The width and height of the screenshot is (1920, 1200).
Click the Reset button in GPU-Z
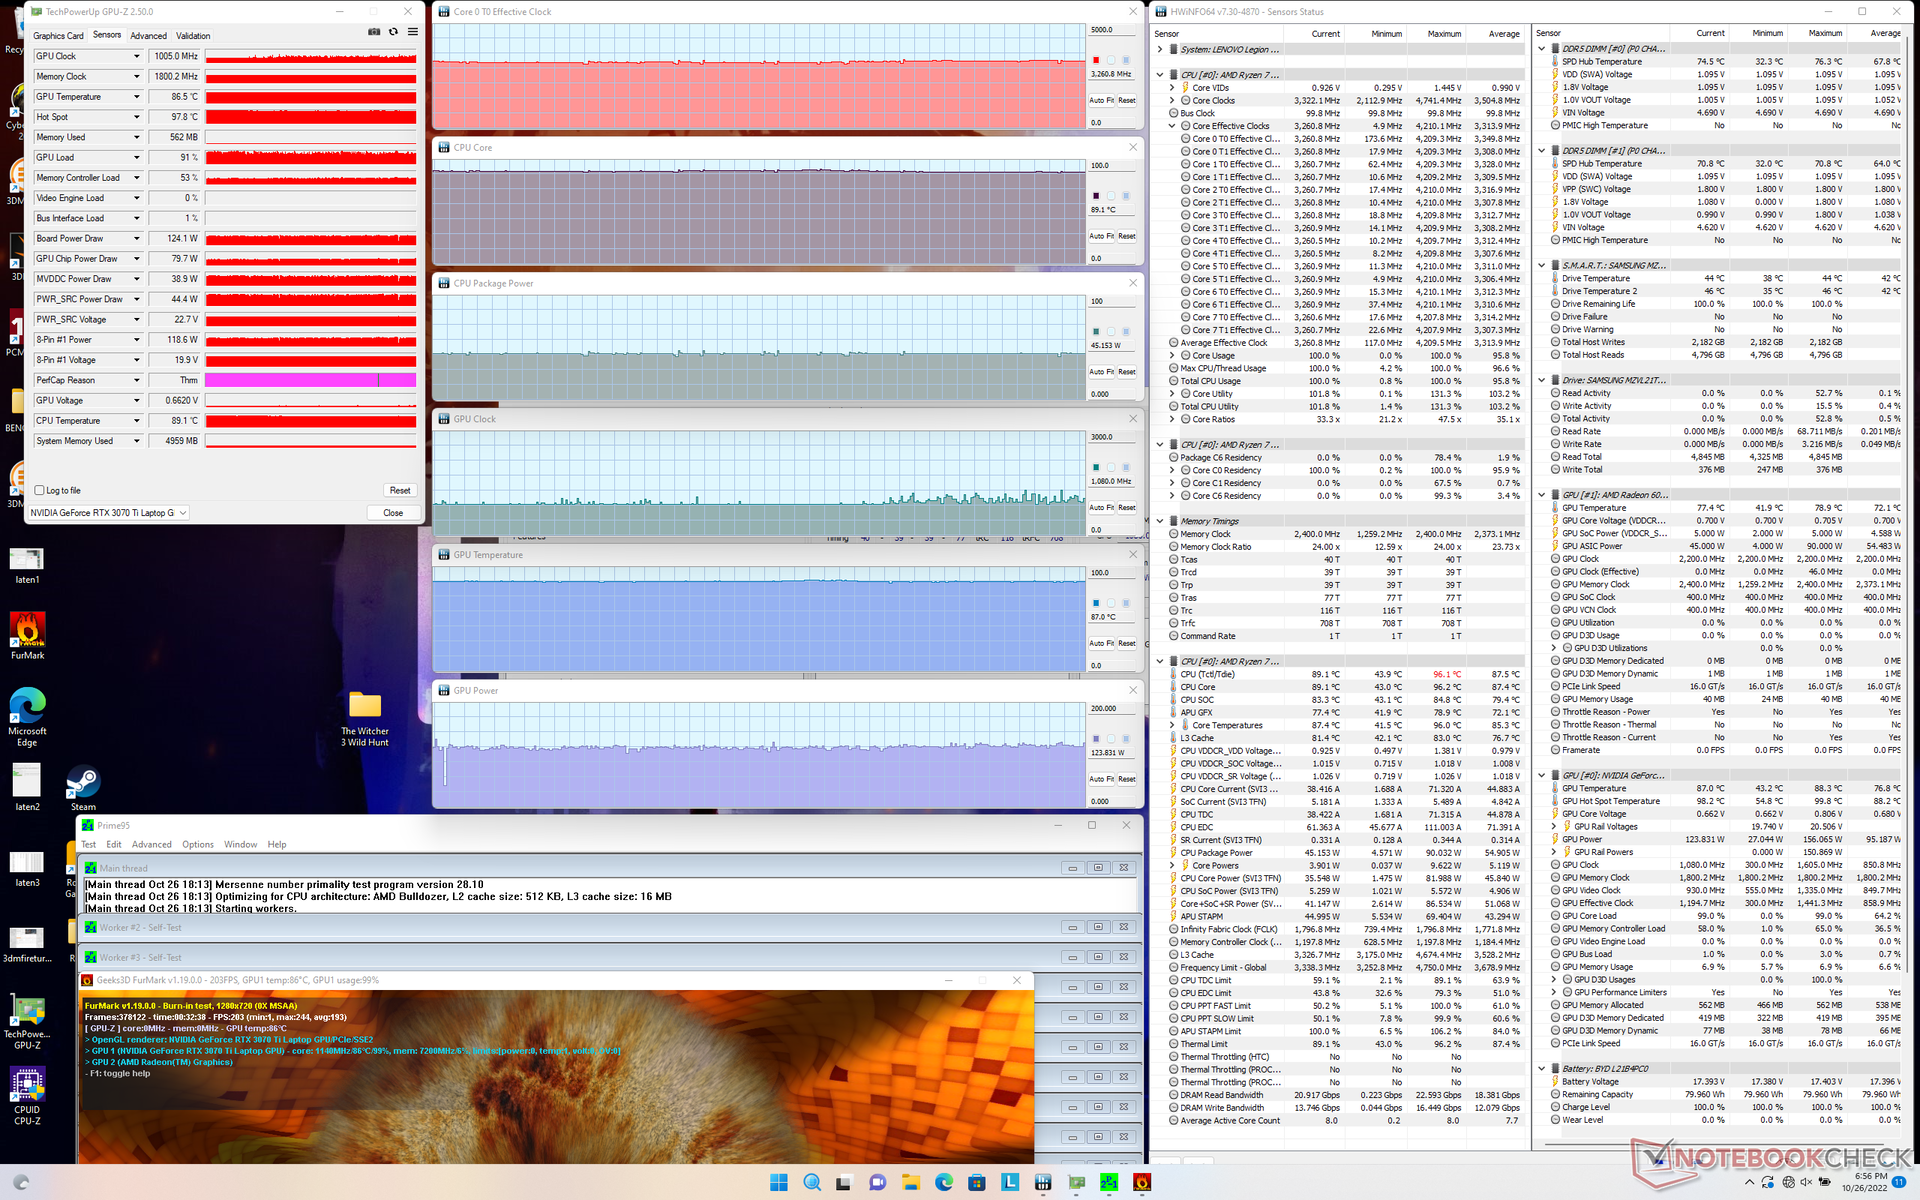pyautogui.click(x=400, y=490)
